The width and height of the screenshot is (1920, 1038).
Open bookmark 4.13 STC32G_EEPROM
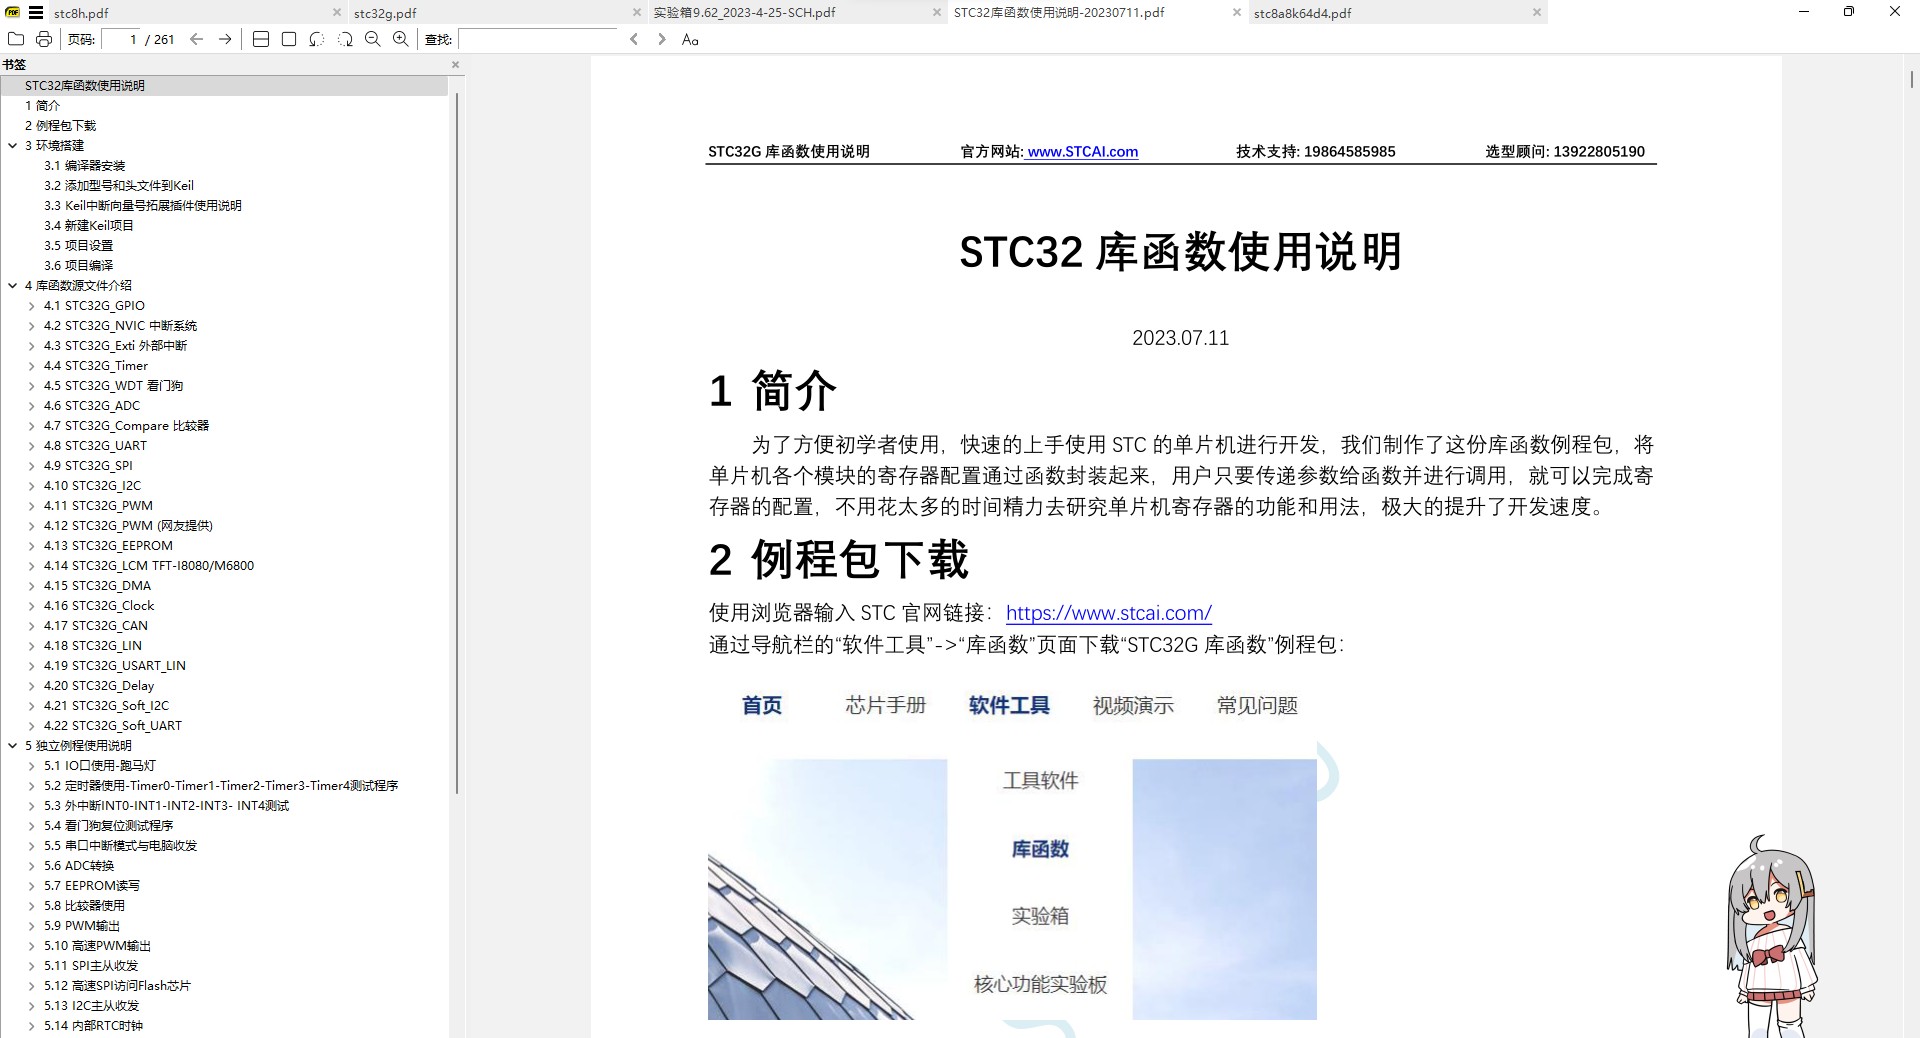(x=108, y=545)
